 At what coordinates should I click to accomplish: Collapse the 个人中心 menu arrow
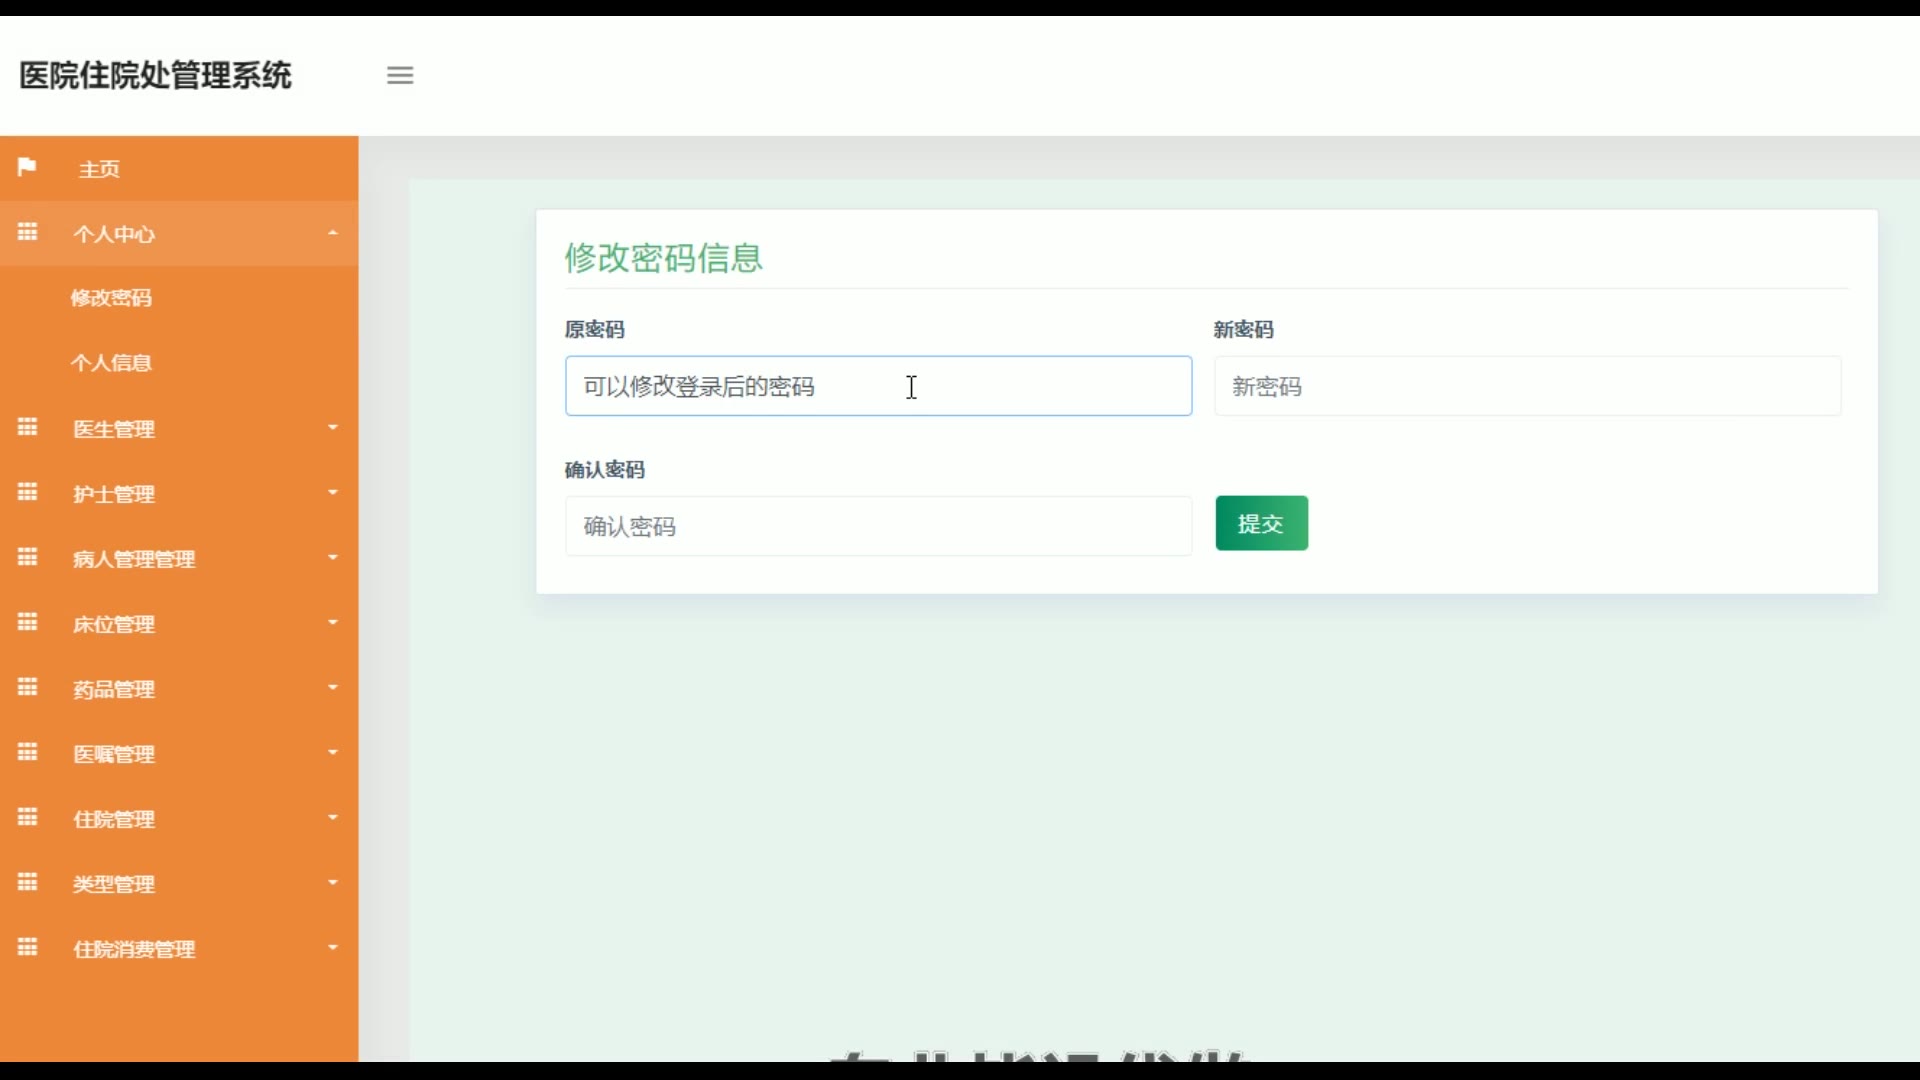click(333, 233)
